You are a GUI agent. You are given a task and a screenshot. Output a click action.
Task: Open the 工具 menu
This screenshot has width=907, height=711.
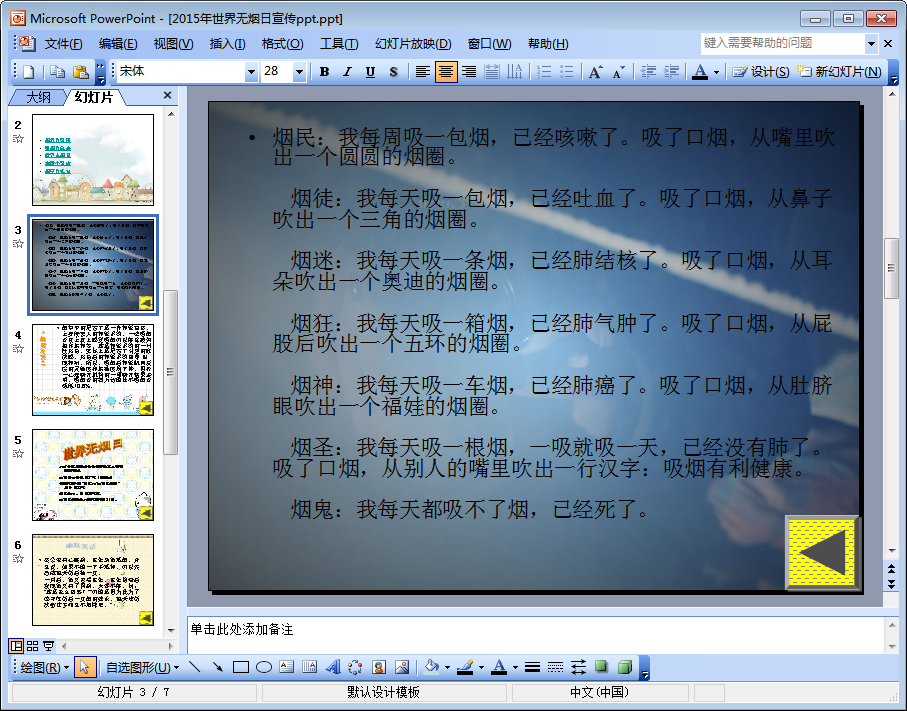(338, 44)
